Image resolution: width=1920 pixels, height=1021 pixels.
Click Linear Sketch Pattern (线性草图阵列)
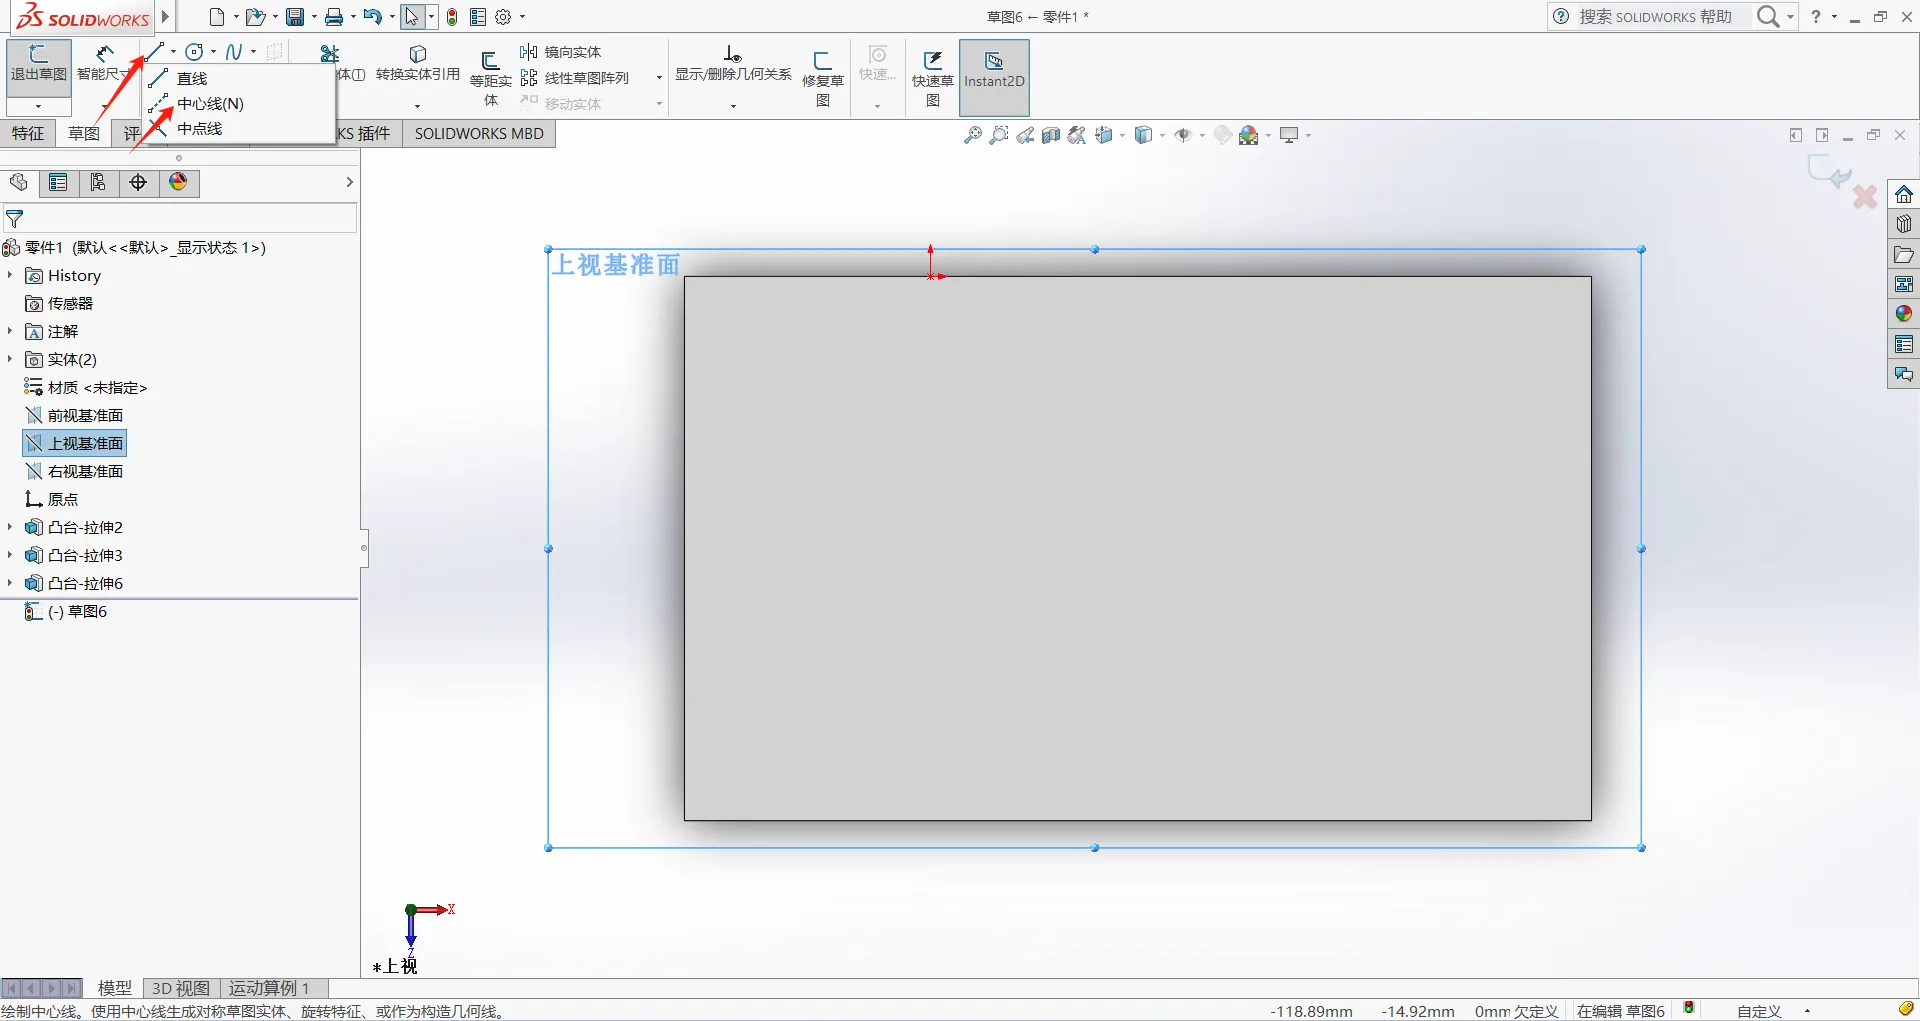[x=575, y=78]
